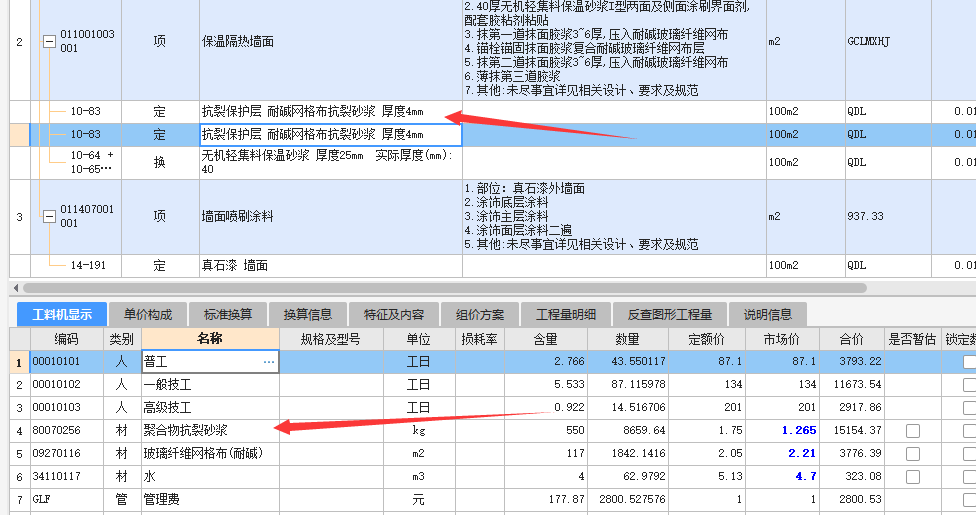Select 墙面喷刷涂料 item name cell
This screenshot has width=976, height=515.
point(331,217)
